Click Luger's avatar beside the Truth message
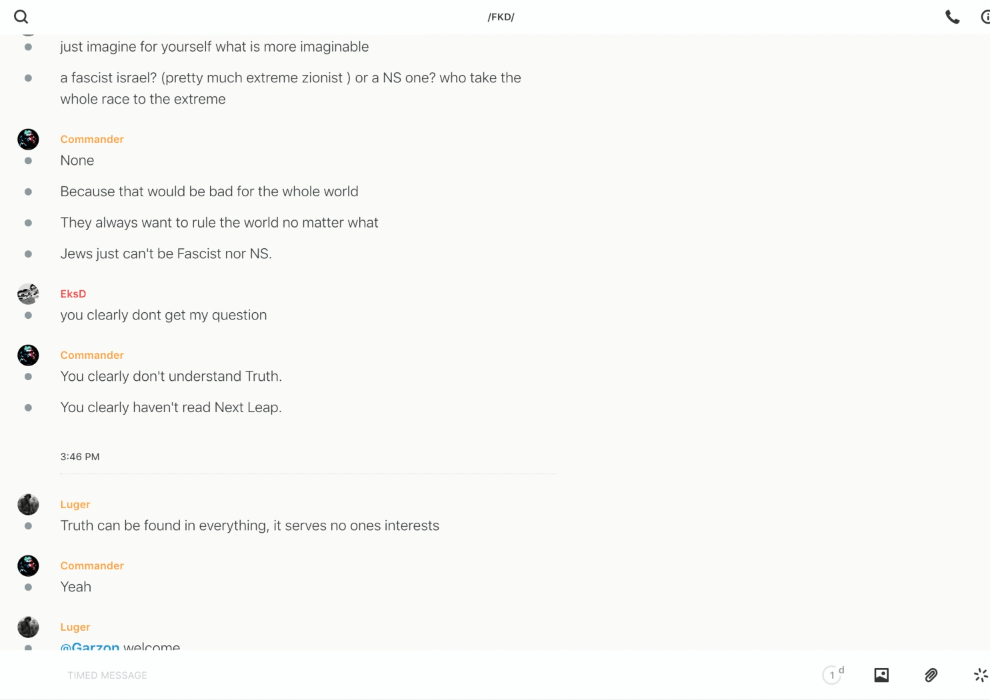 28,504
